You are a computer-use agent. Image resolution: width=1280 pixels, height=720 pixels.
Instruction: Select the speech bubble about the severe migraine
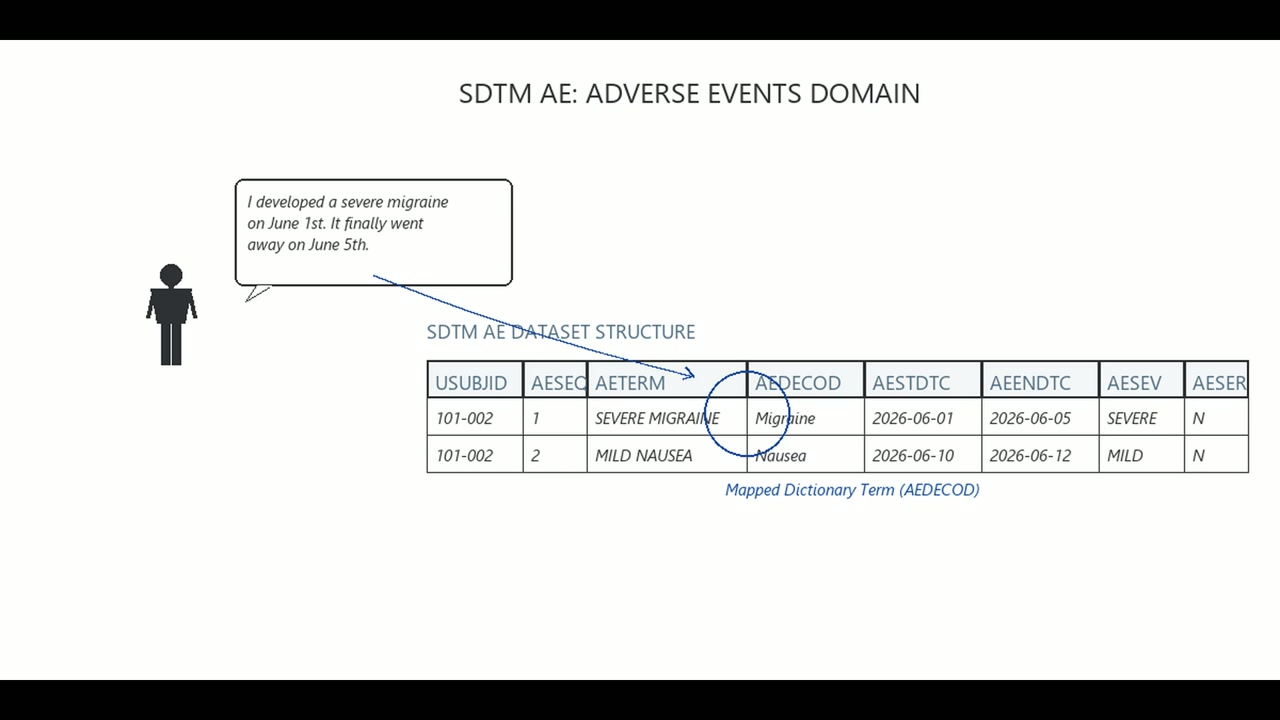point(373,233)
